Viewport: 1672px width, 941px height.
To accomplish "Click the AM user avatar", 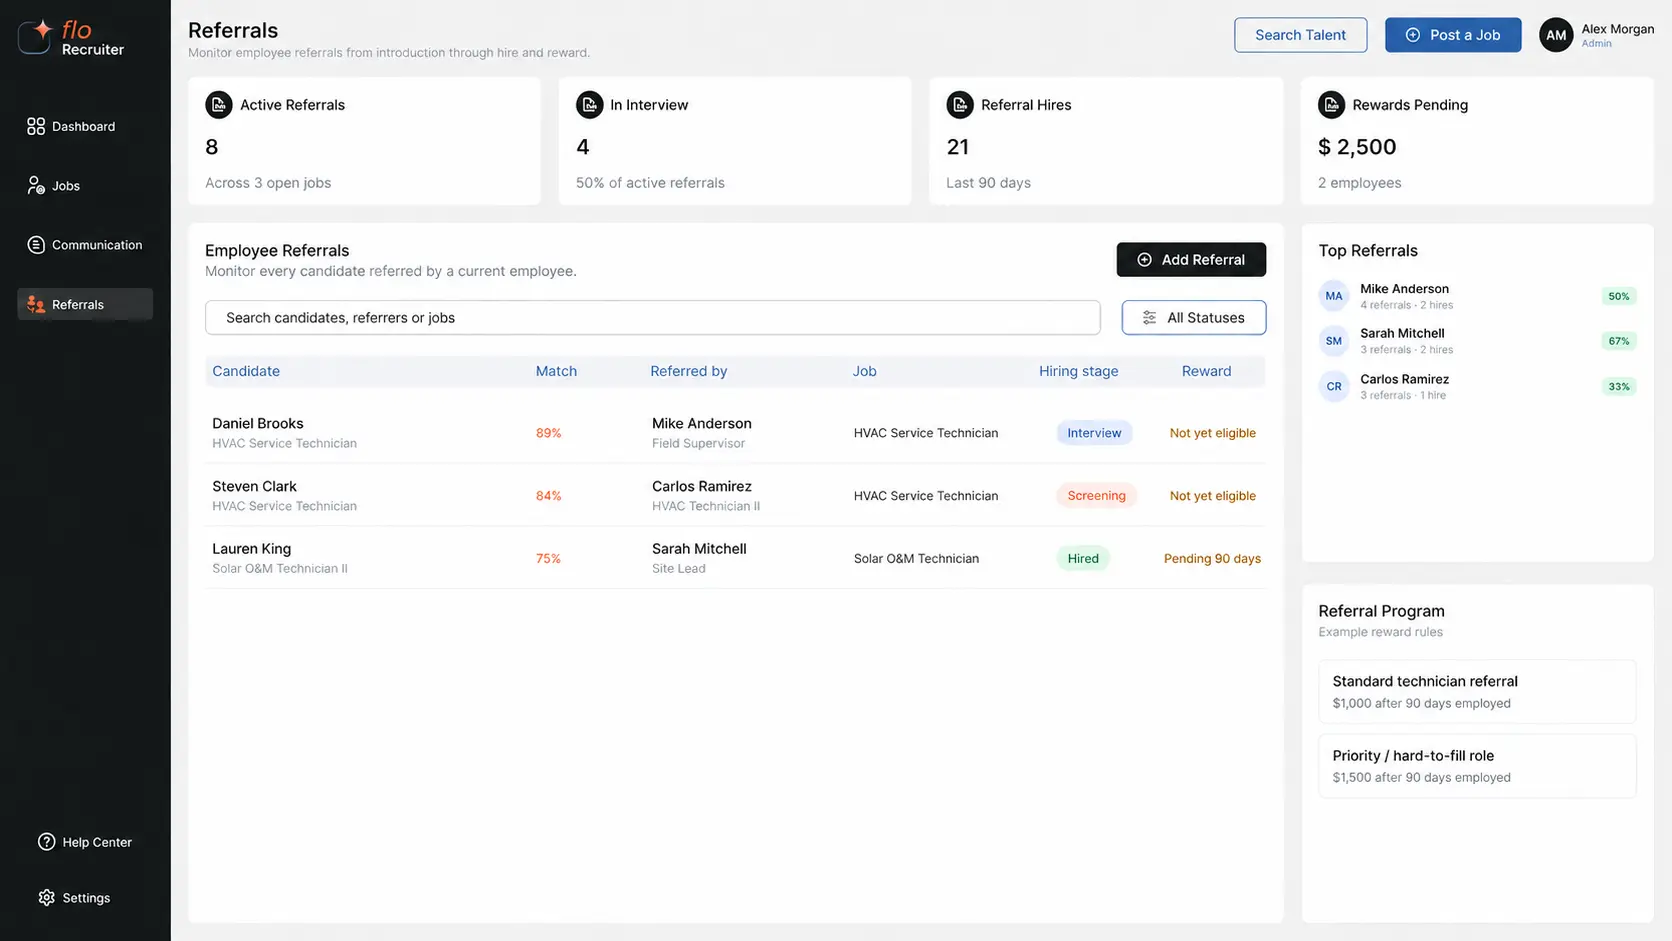I will (x=1556, y=35).
